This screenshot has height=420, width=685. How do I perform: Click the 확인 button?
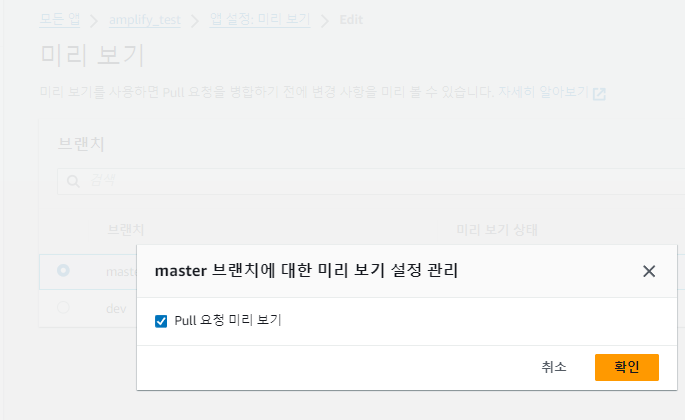point(626,367)
